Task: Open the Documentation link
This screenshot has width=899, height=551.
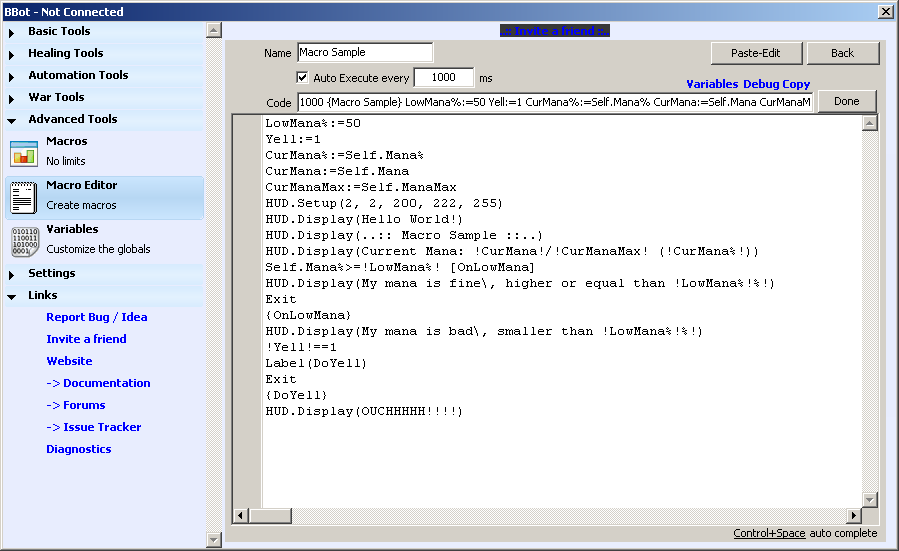Action: [x=98, y=383]
